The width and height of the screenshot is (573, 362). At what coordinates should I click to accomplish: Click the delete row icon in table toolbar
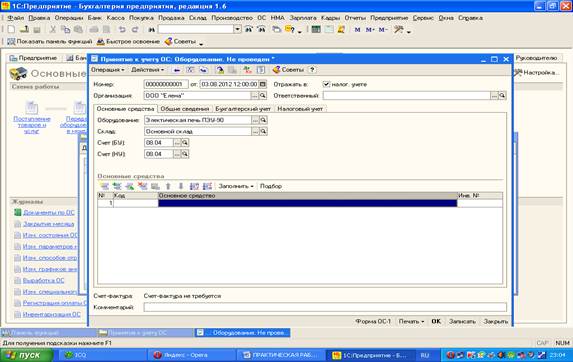tap(143, 186)
